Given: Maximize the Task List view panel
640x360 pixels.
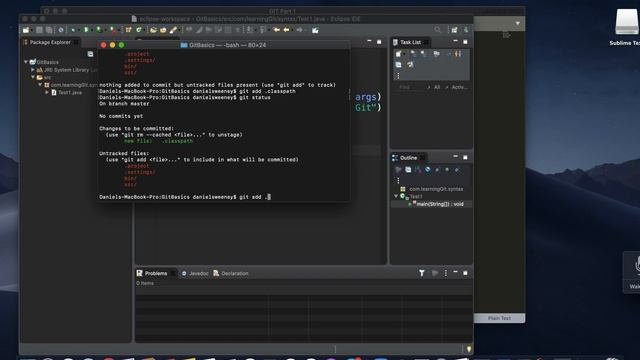Looking at the screenshot, I should pyautogui.click(x=465, y=42).
